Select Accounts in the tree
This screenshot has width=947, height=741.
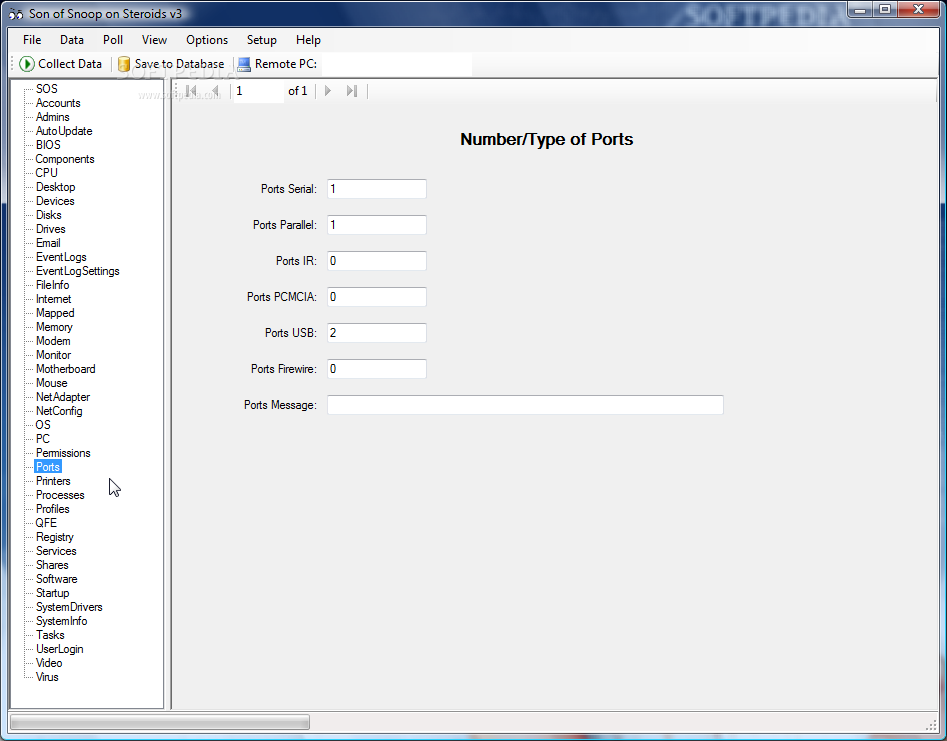pos(58,103)
